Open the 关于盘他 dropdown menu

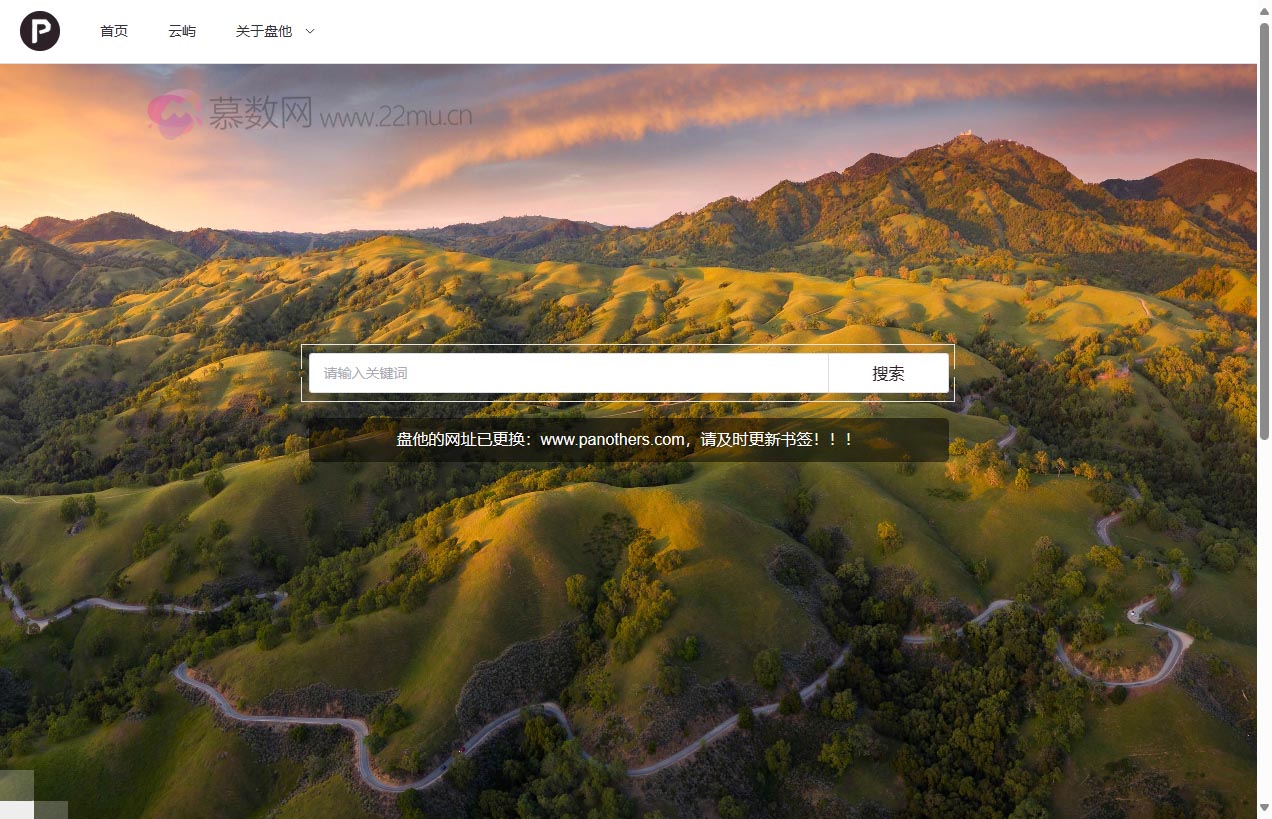click(x=264, y=31)
